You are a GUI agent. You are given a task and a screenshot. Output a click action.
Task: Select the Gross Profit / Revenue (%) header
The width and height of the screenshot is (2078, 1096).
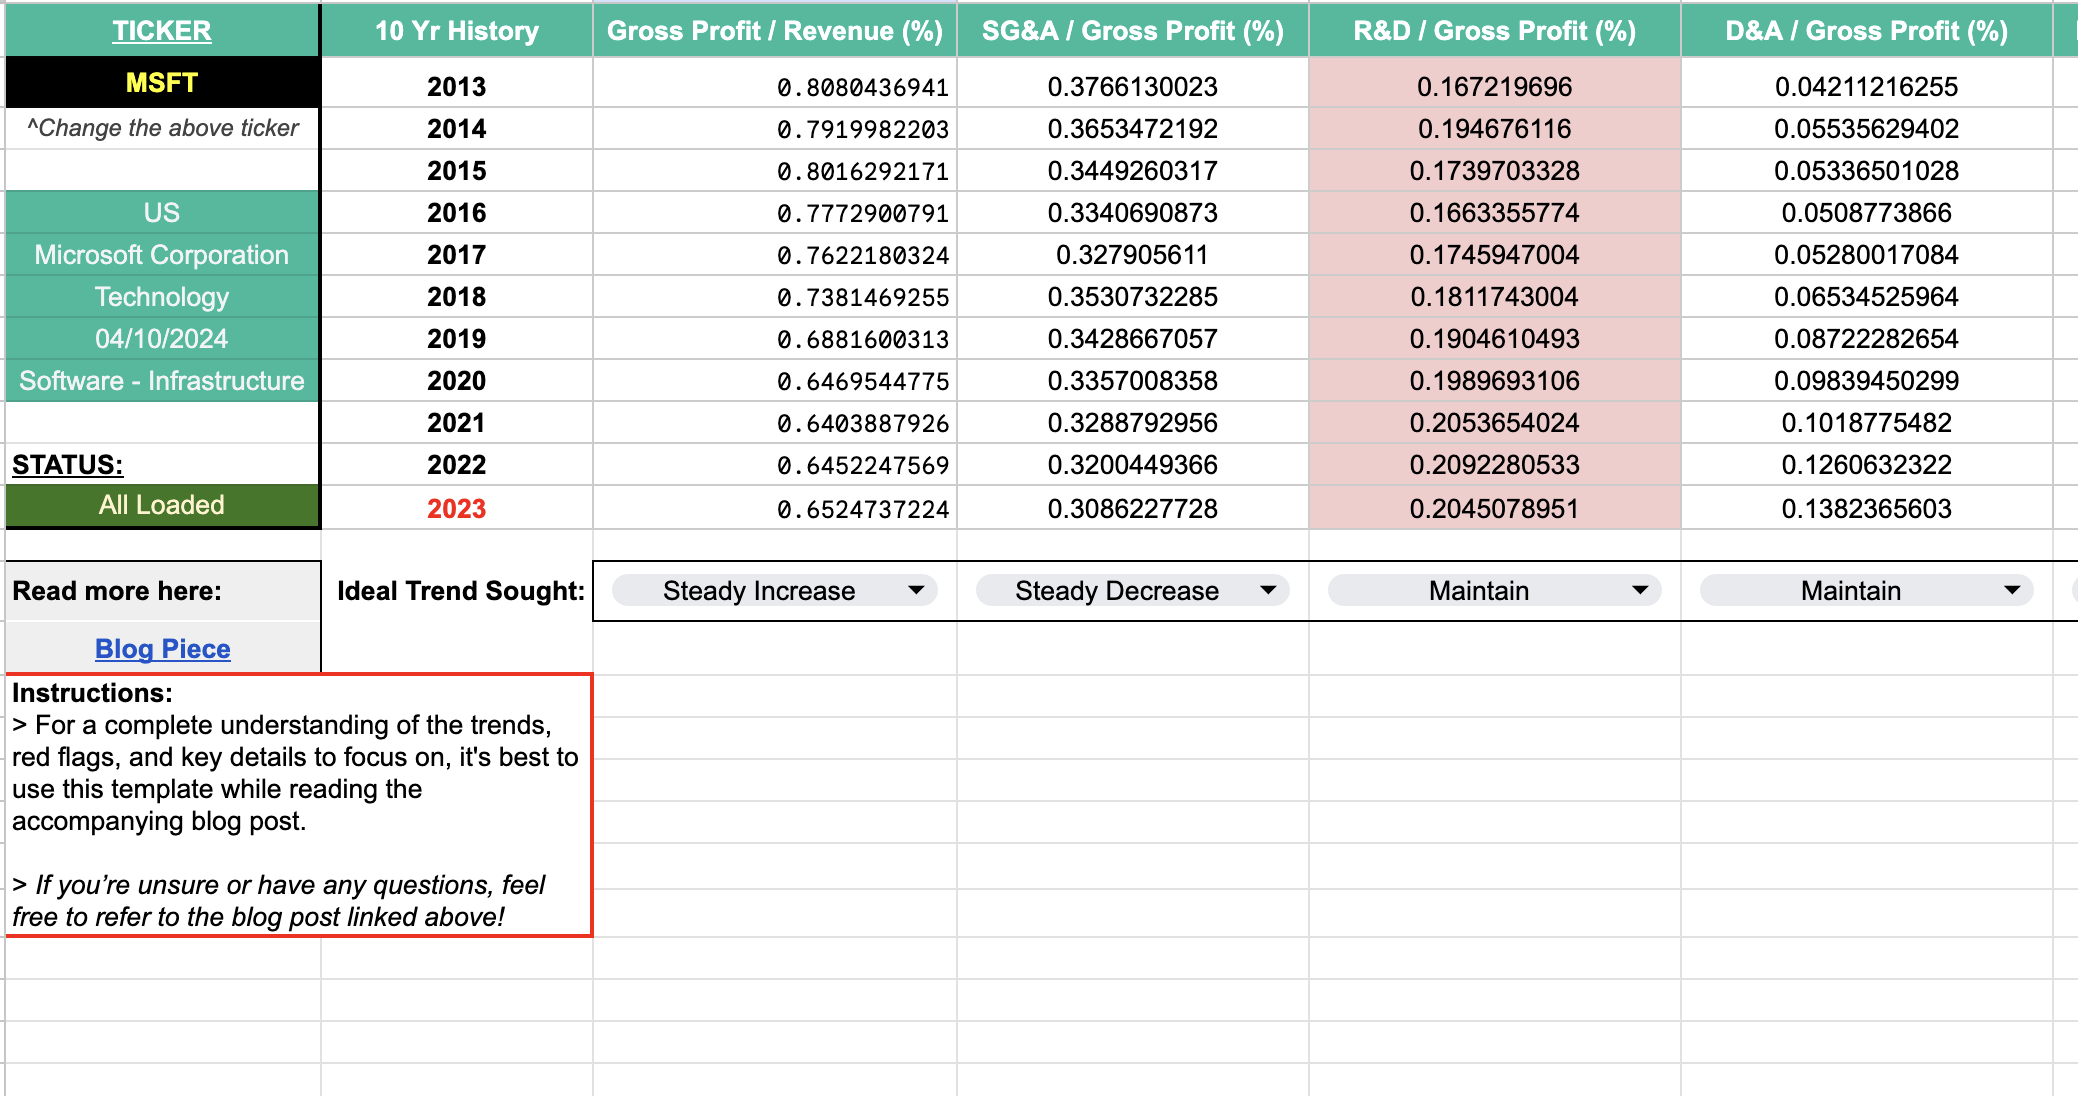pyautogui.click(x=775, y=31)
